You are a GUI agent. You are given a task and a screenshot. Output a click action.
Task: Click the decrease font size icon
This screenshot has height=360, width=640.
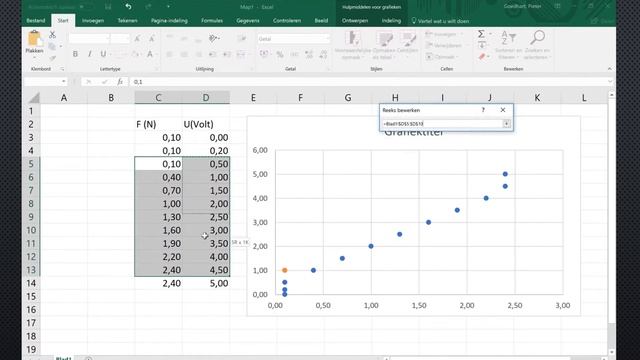tap(151, 39)
